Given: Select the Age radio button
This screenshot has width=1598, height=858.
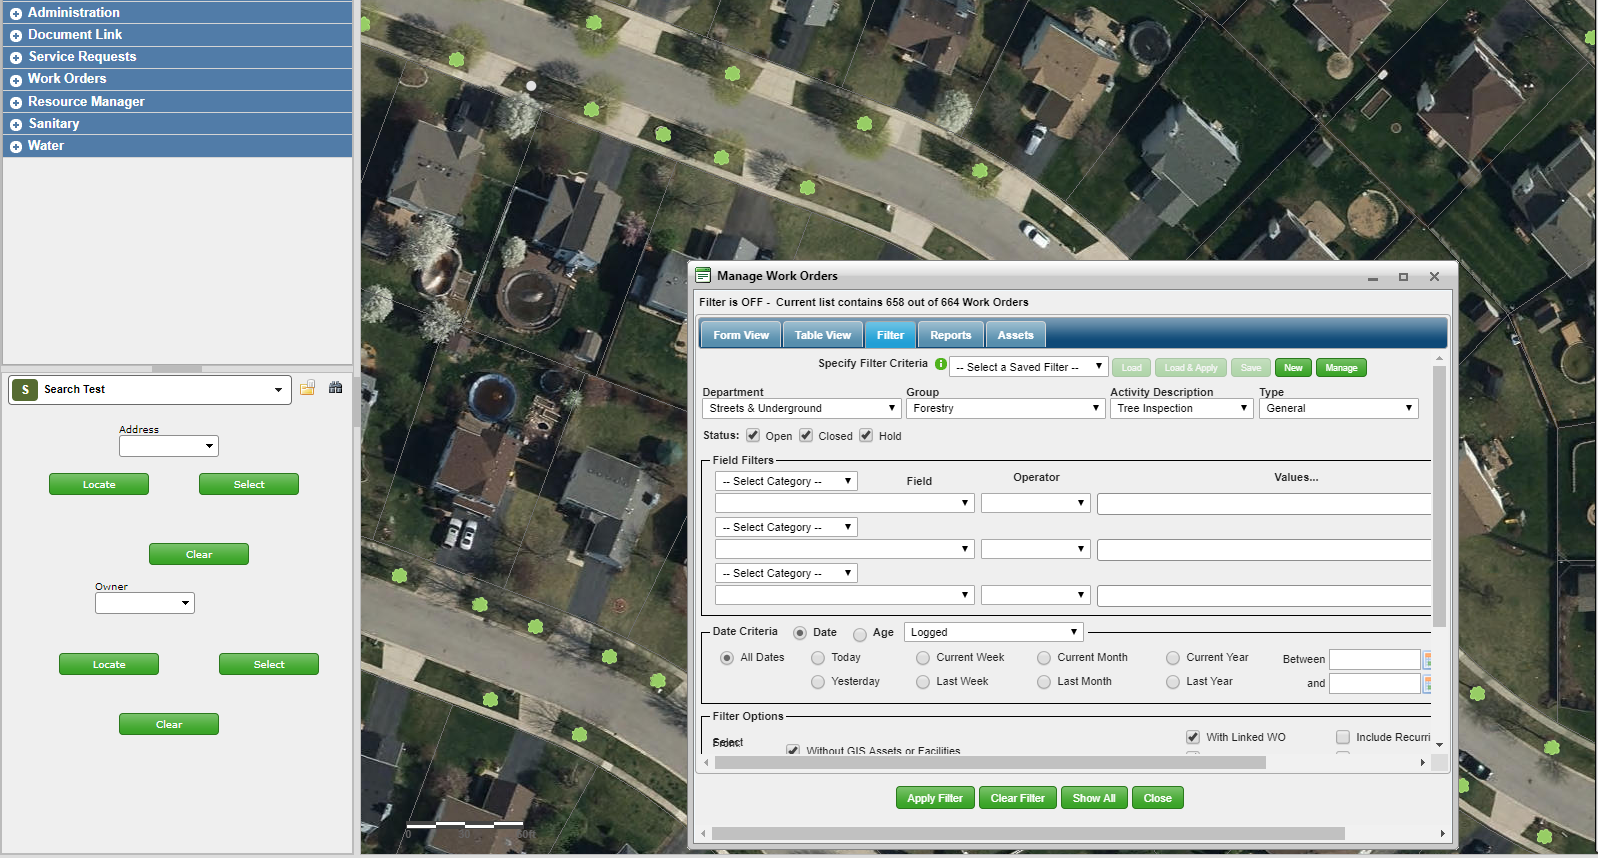Looking at the screenshot, I should pos(860,634).
